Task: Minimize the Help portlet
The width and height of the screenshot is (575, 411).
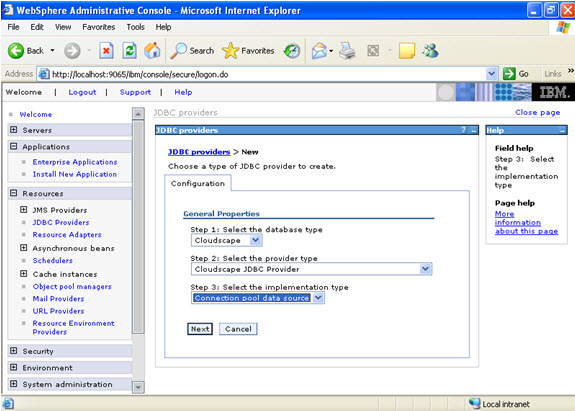Action: point(563,131)
